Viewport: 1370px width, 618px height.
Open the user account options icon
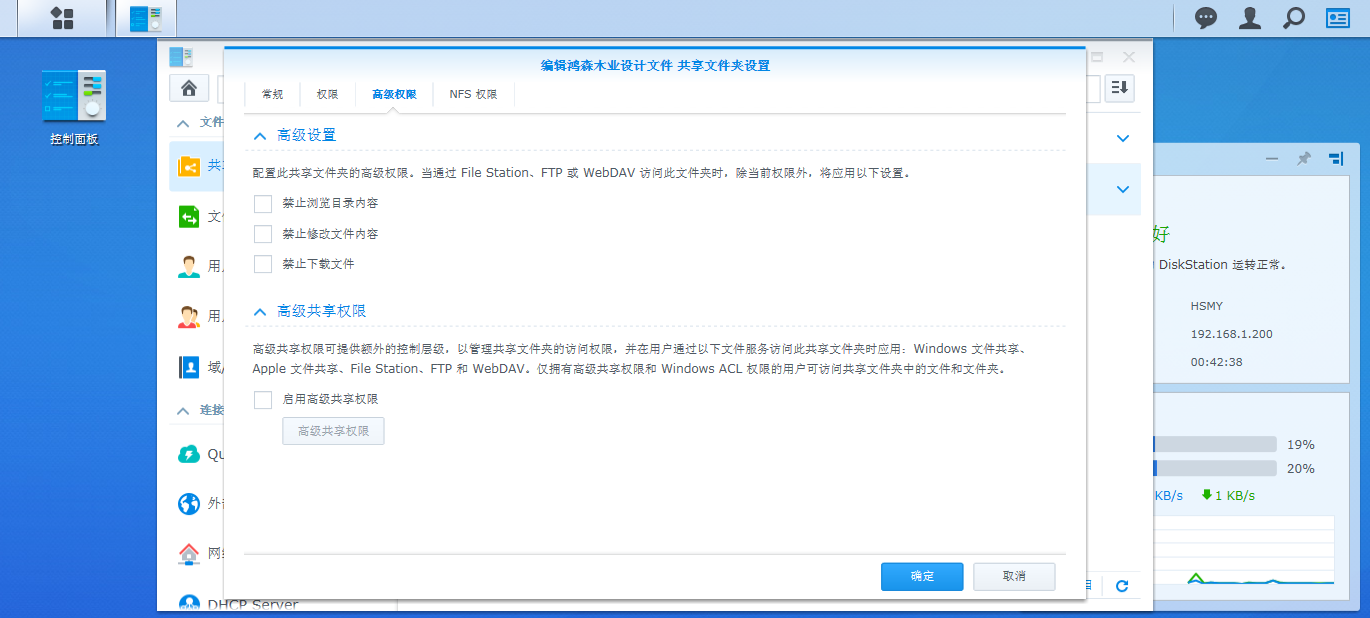click(1250, 18)
